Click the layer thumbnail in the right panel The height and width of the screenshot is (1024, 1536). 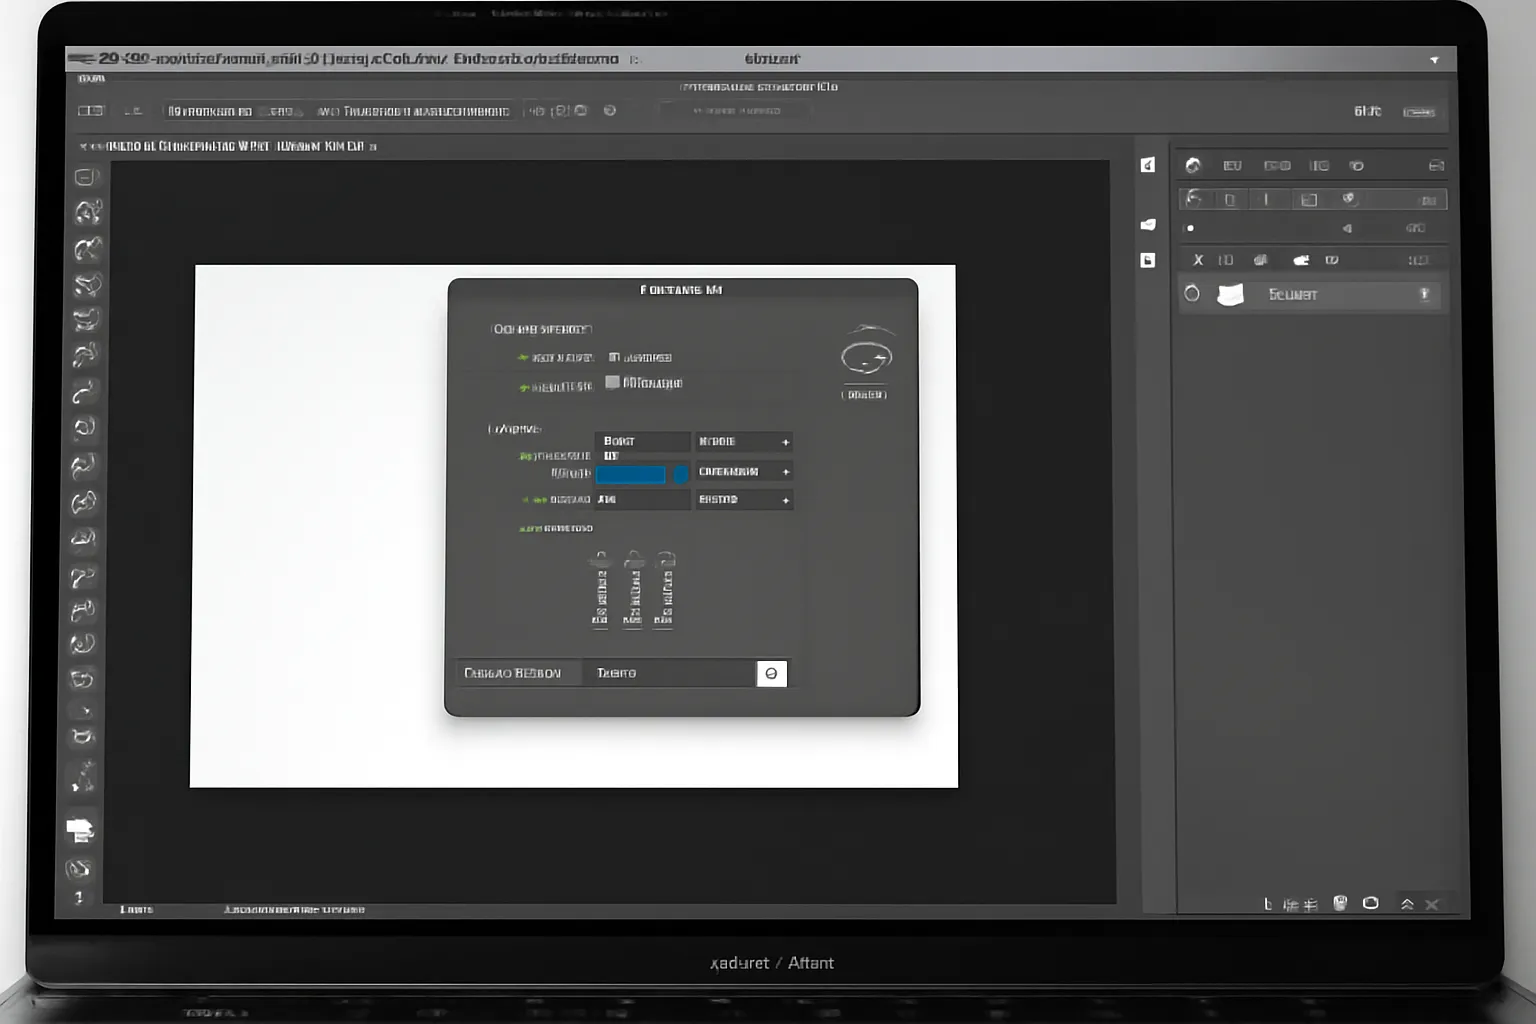pos(1230,294)
